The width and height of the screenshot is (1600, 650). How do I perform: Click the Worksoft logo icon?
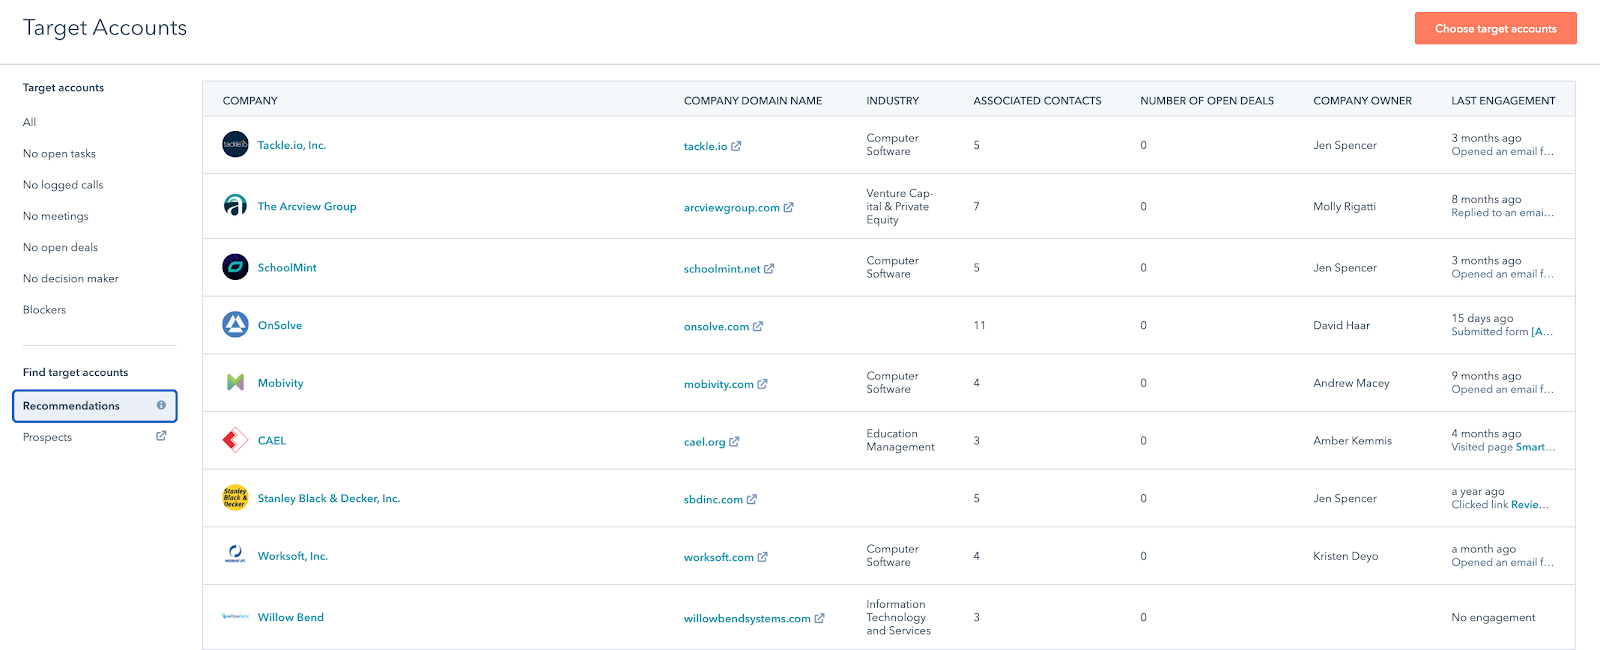[x=235, y=555]
